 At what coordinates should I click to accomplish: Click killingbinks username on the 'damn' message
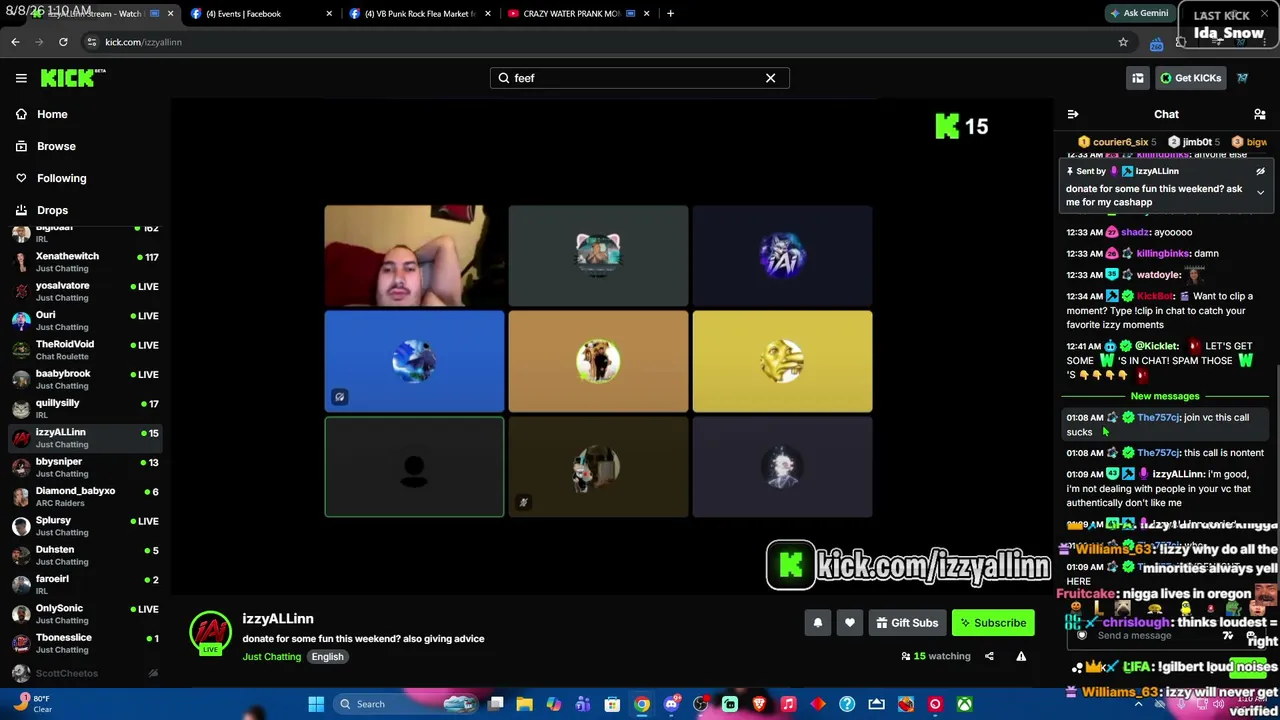[1163, 254]
